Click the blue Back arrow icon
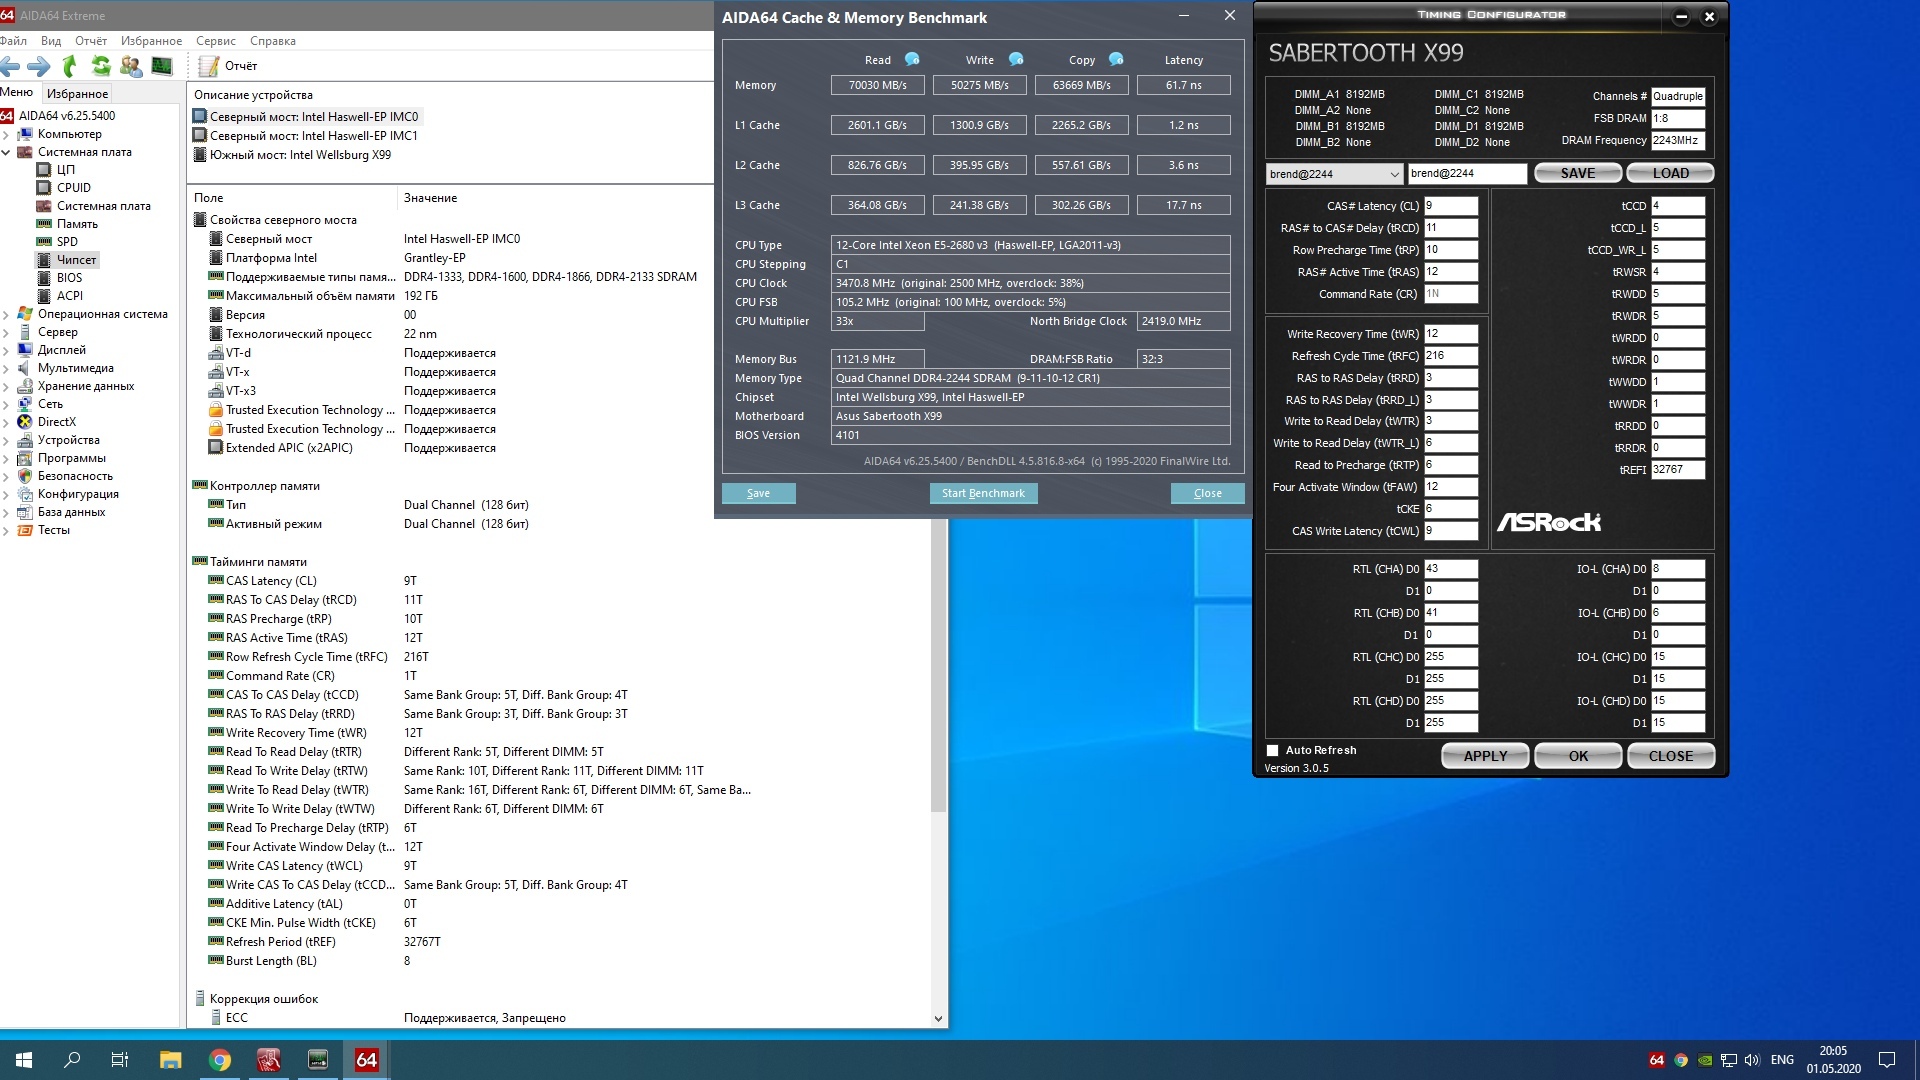This screenshot has width=1920, height=1080. 10,66
